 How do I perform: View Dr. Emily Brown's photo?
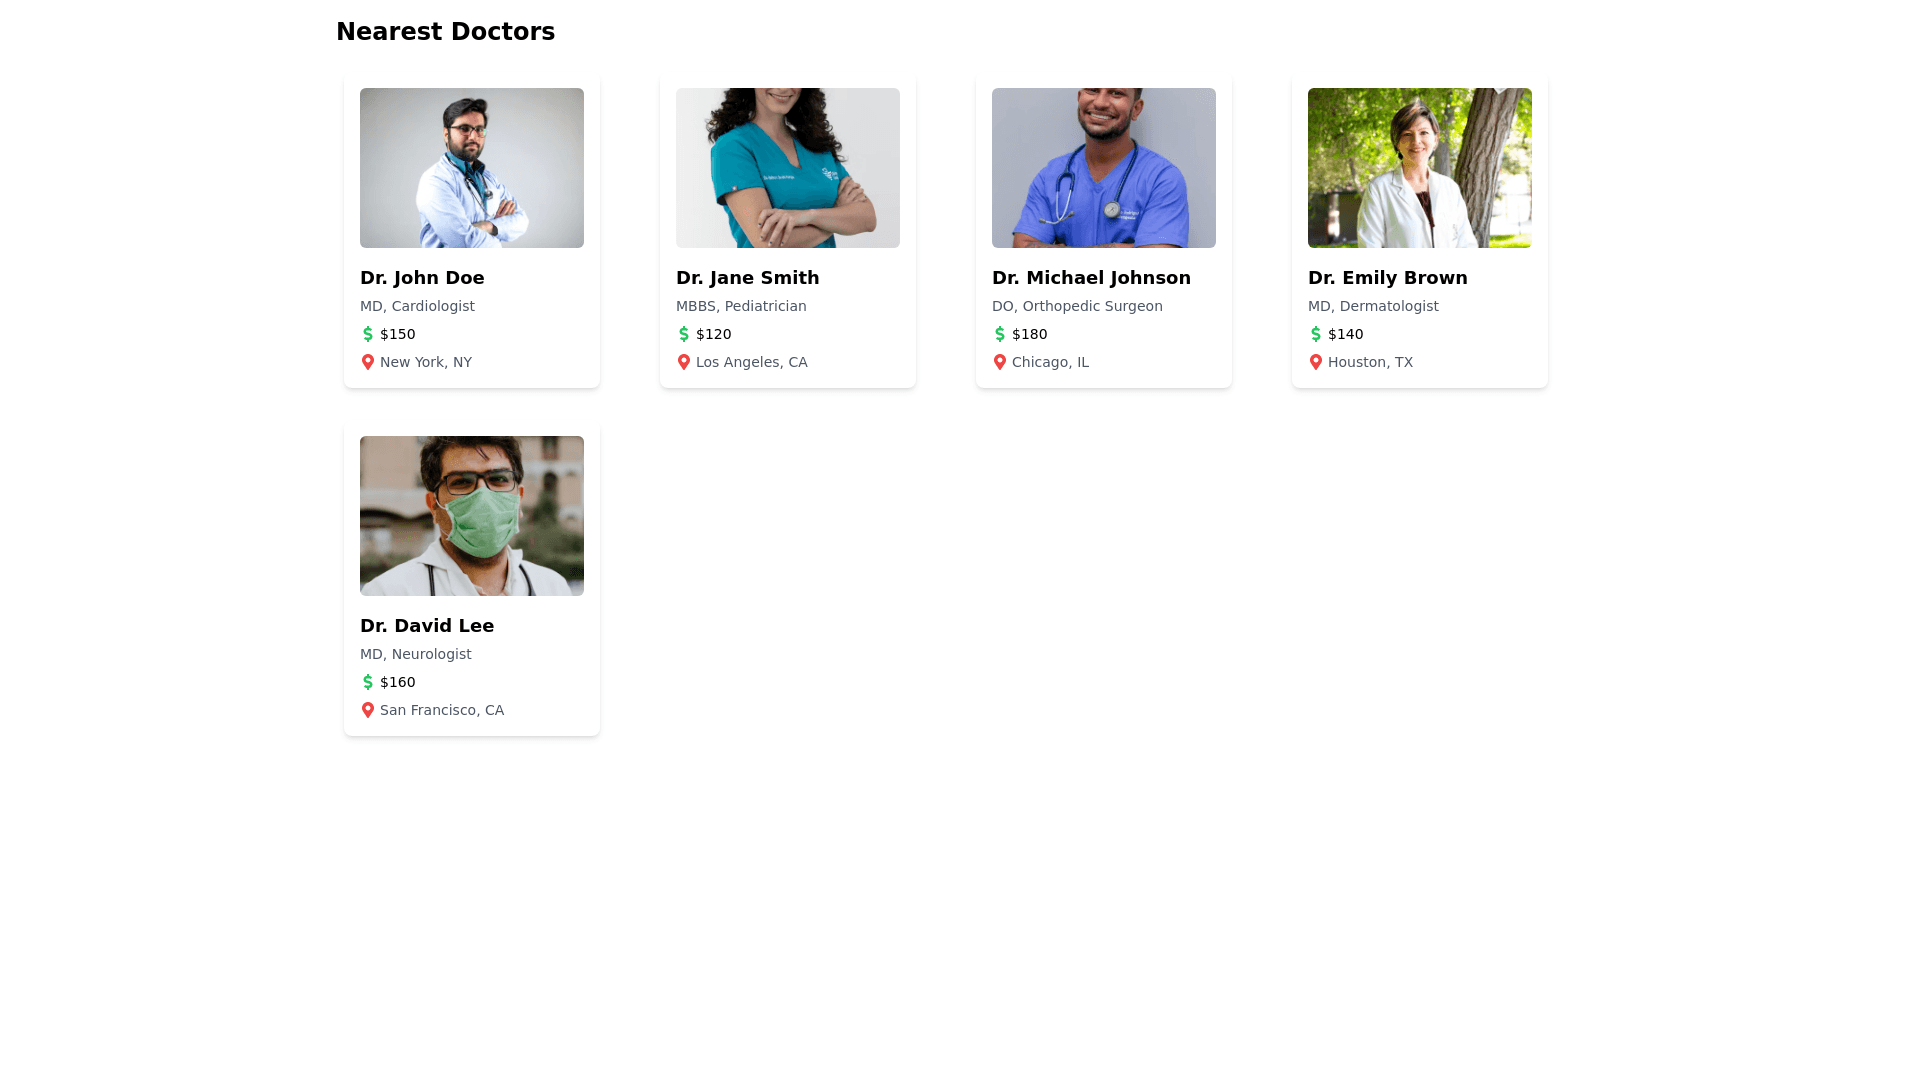click(1420, 168)
